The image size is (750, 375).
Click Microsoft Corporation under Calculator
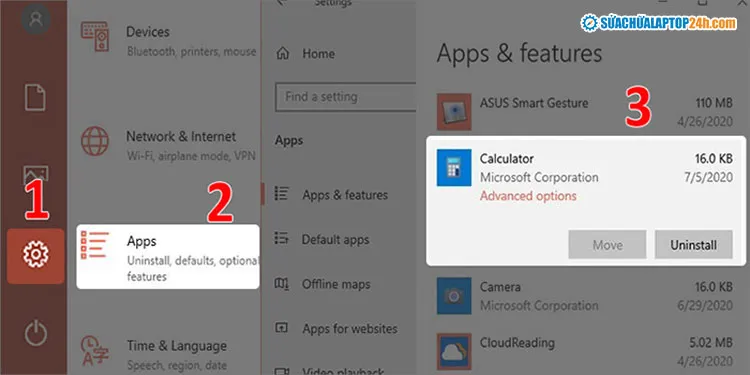click(x=539, y=177)
